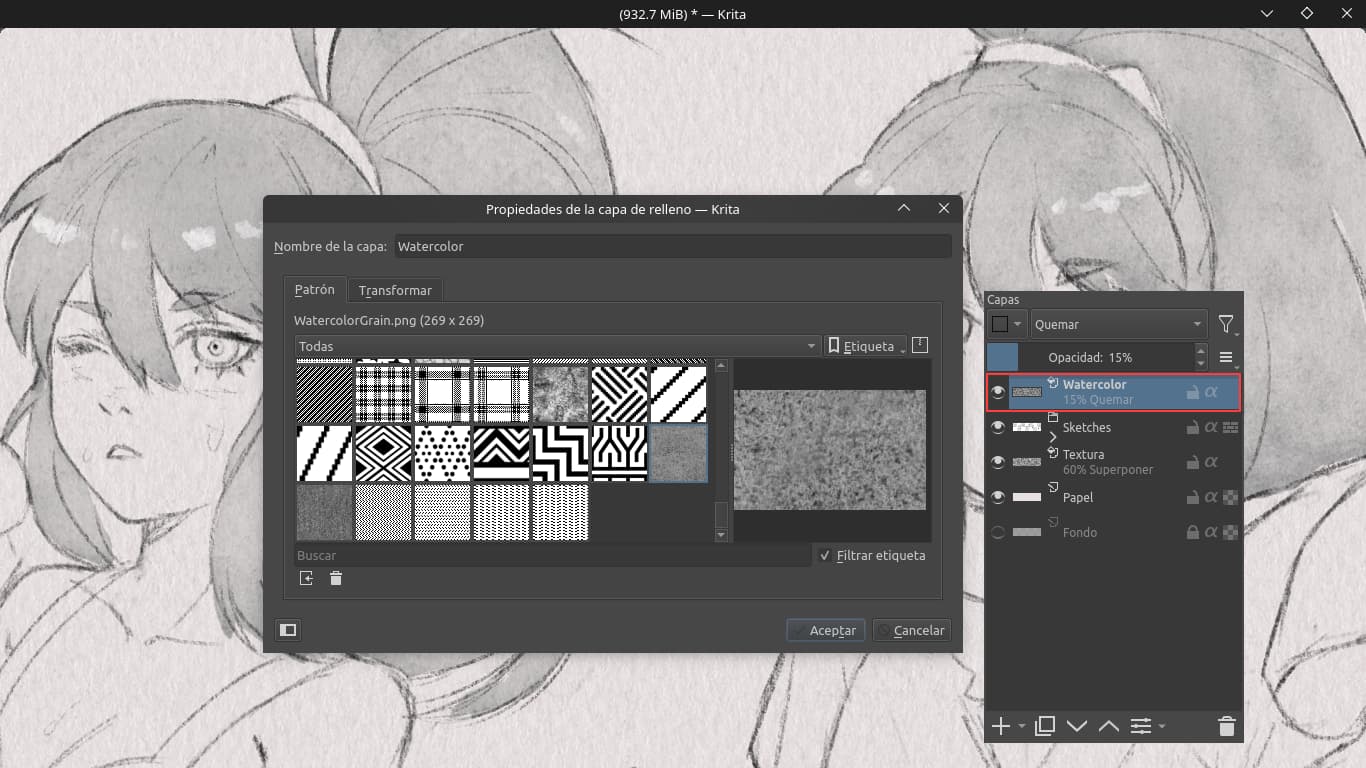Move layer up with the up chevron
The width and height of the screenshot is (1366, 768).
pyautogui.click(x=1108, y=726)
